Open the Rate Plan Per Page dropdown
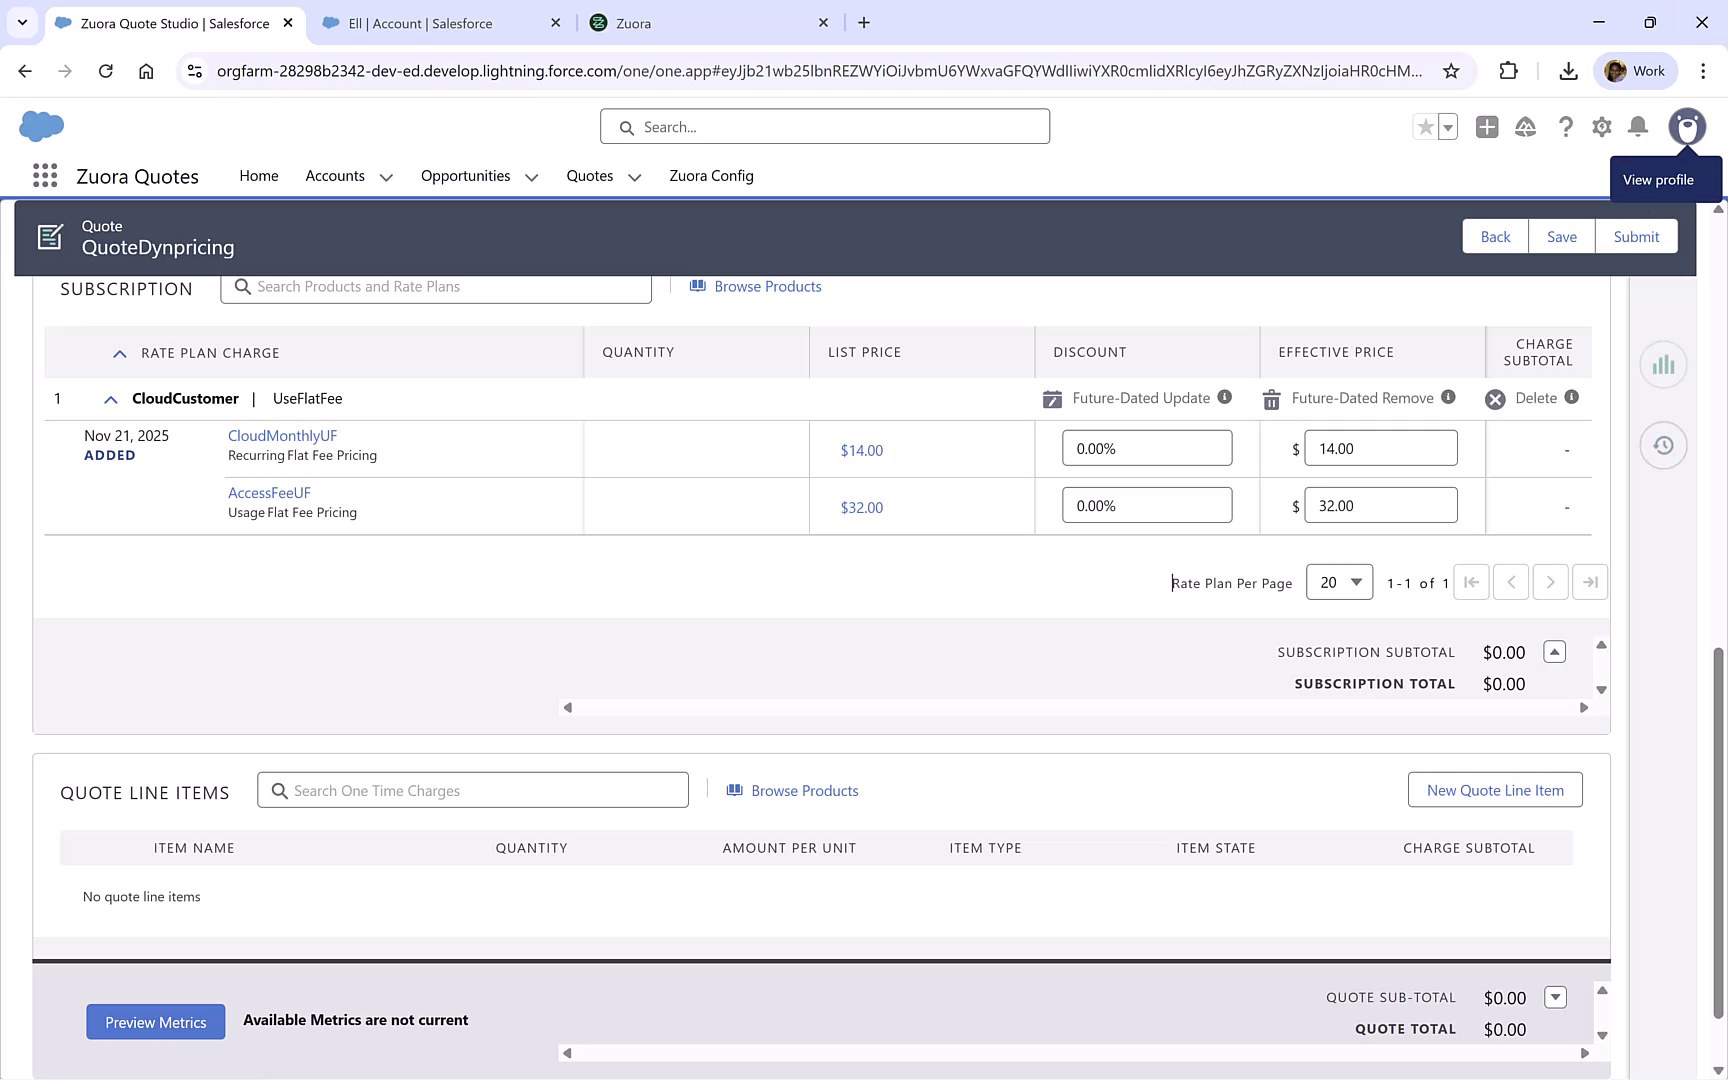This screenshot has height=1080, width=1728. (x=1339, y=581)
